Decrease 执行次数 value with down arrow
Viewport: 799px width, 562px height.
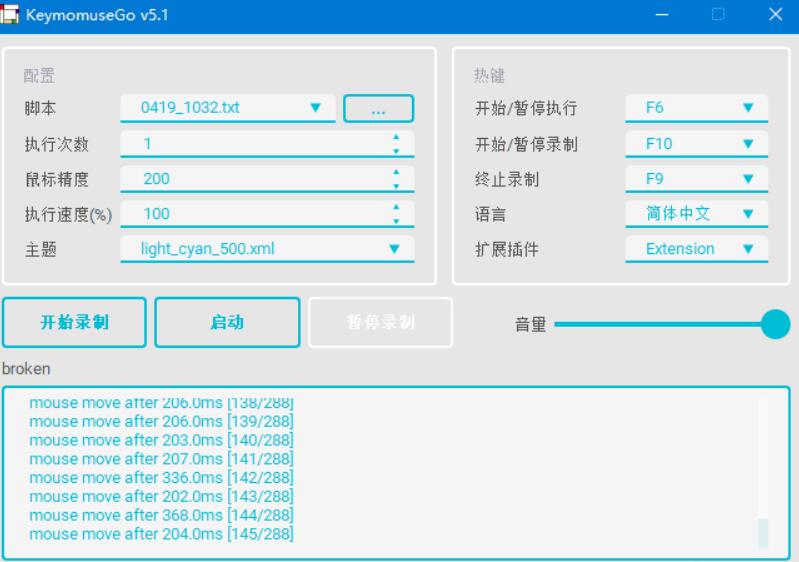click(x=396, y=151)
